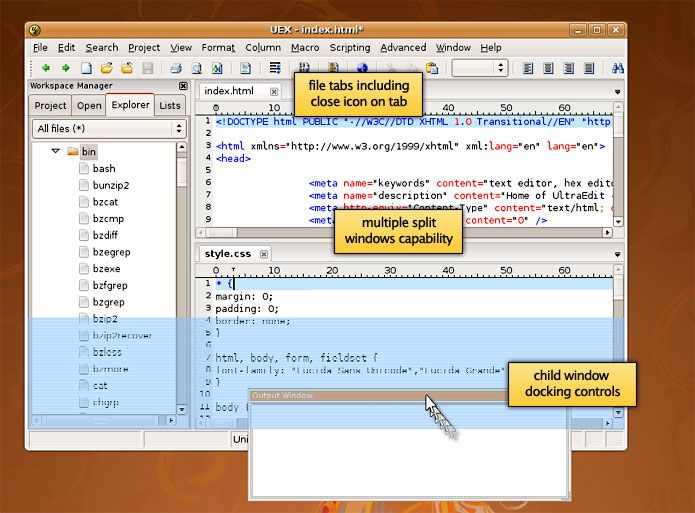Image resolution: width=695 pixels, height=513 pixels.
Task: Open the Edit menu
Action: pyautogui.click(x=66, y=47)
